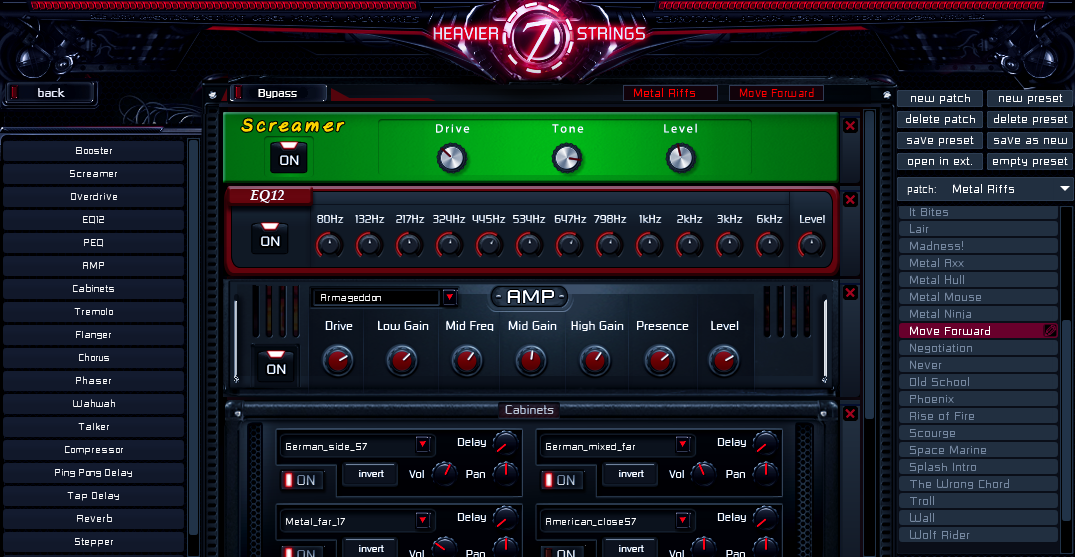Remove the Cabinets module with its red X
This screenshot has width=1075, height=557.
850,414
